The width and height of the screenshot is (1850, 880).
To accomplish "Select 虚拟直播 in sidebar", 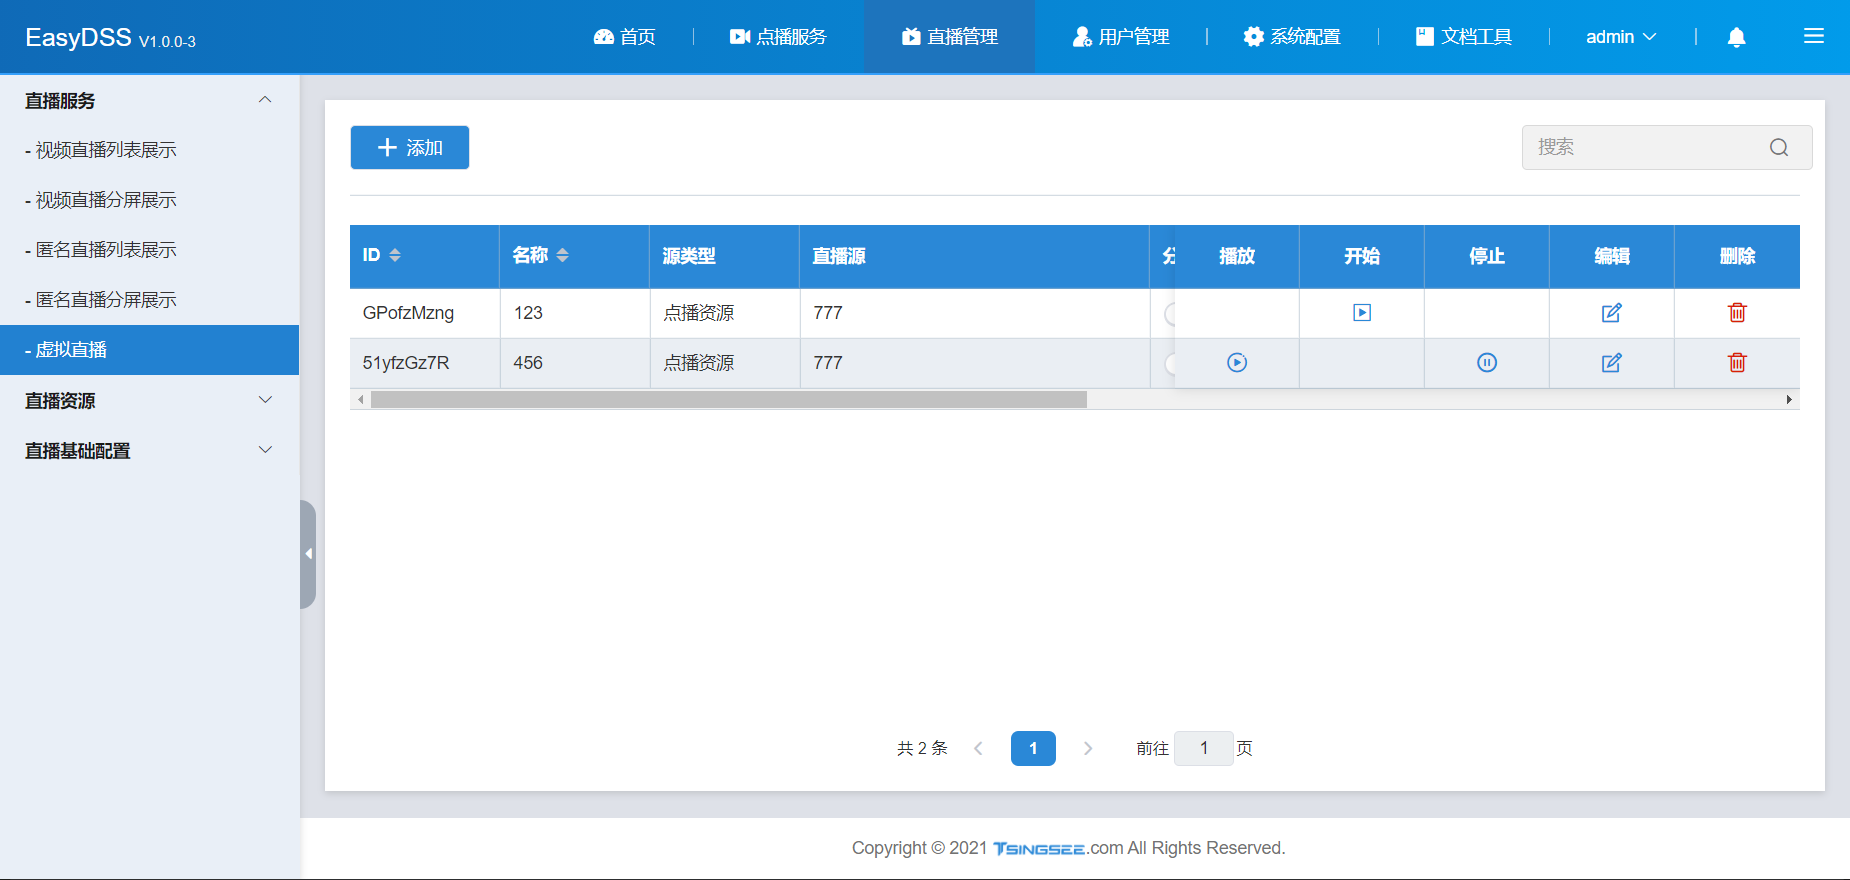I will [149, 350].
